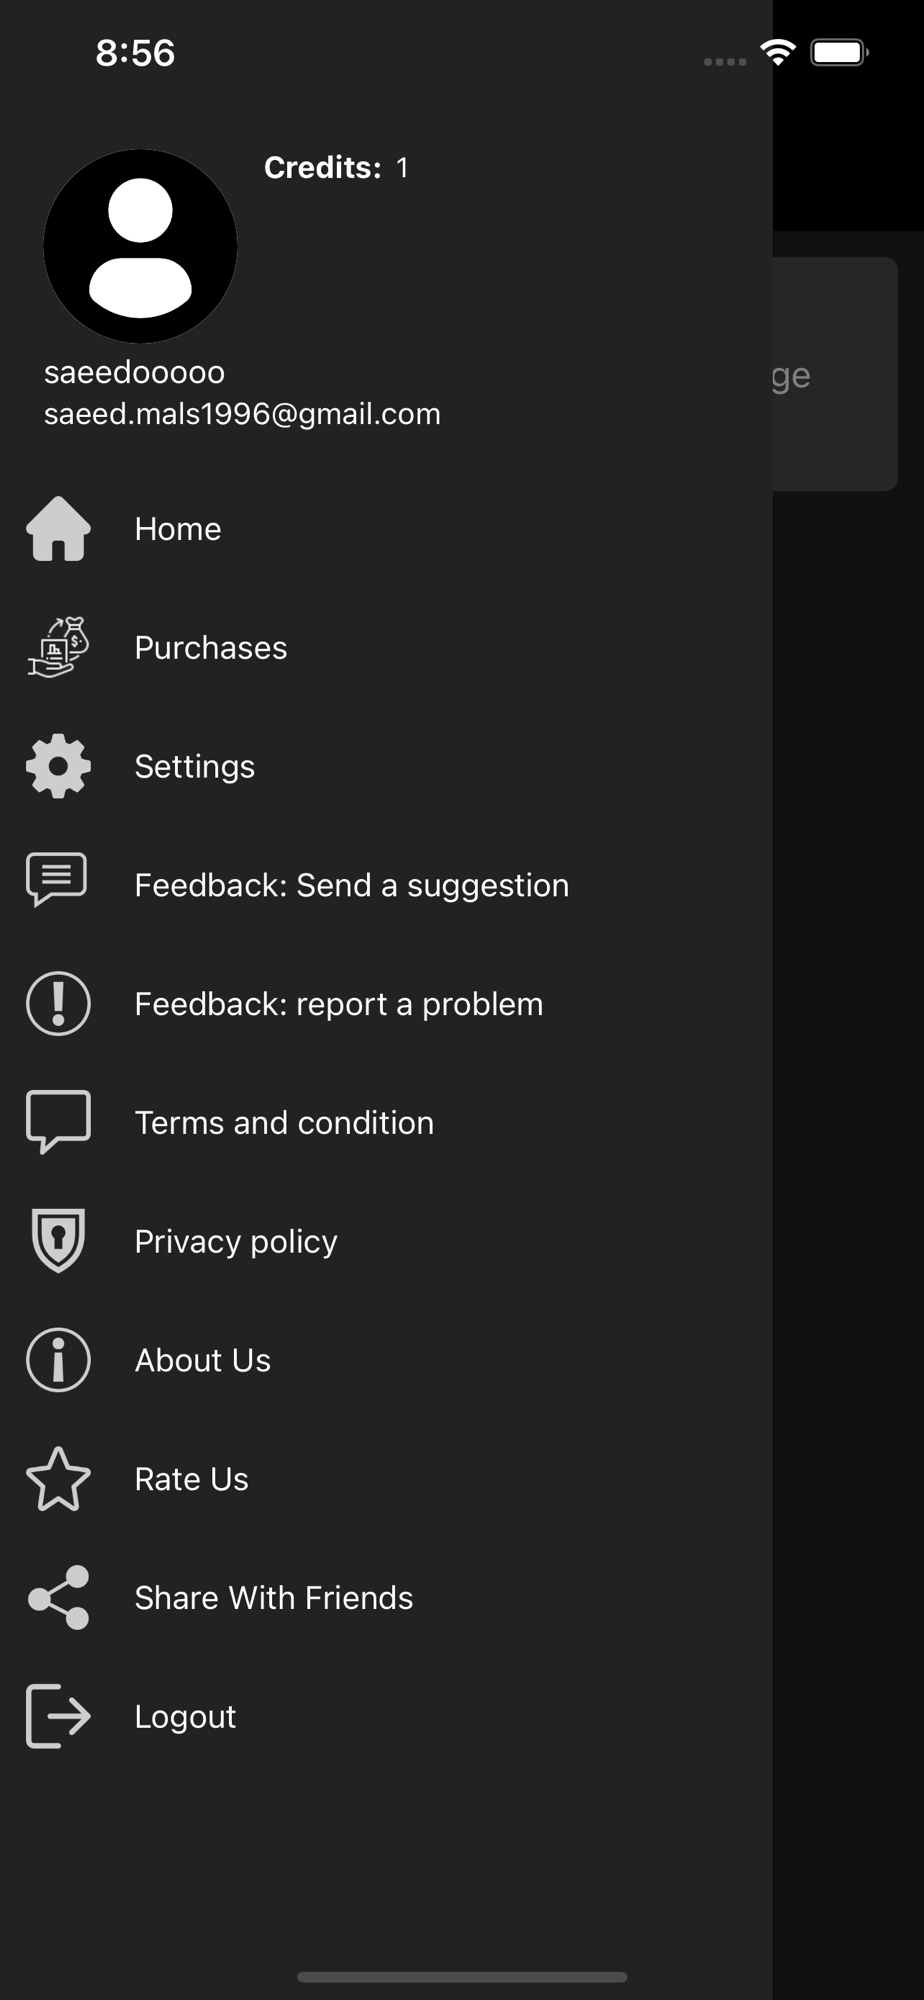Tap the Rate Us star icon
Screen dimensions: 924x2000
click(x=58, y=1479)
